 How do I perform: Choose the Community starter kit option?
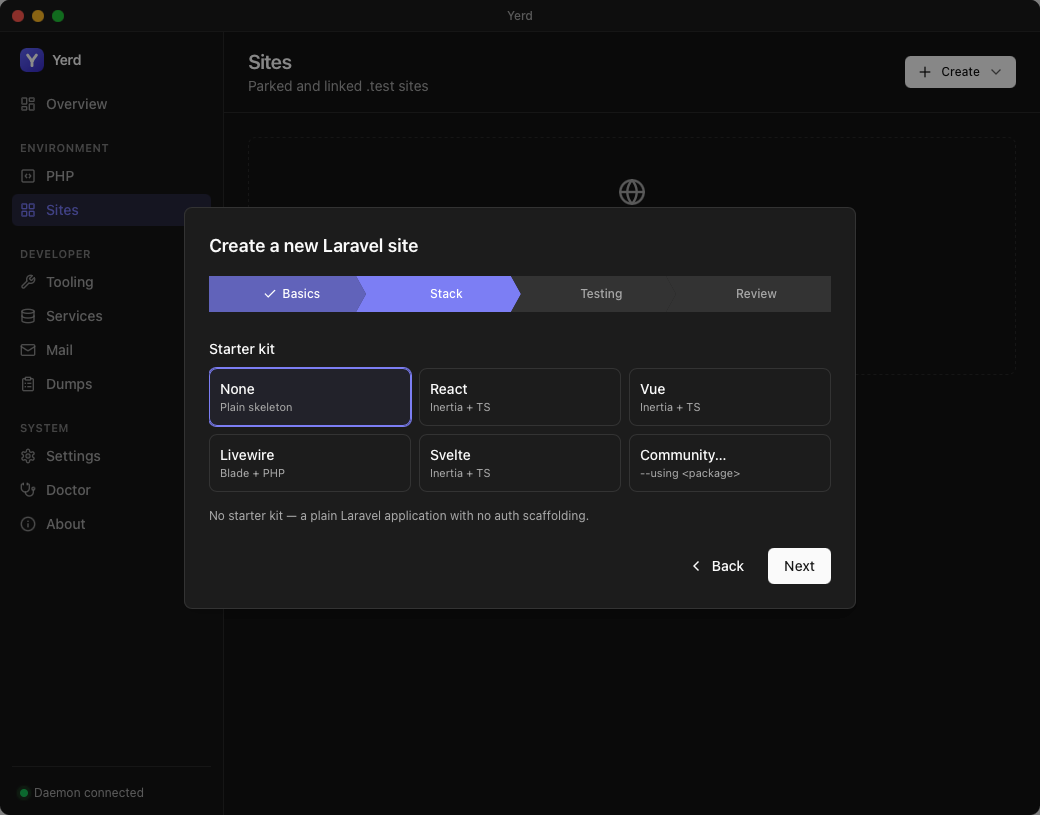730,463
